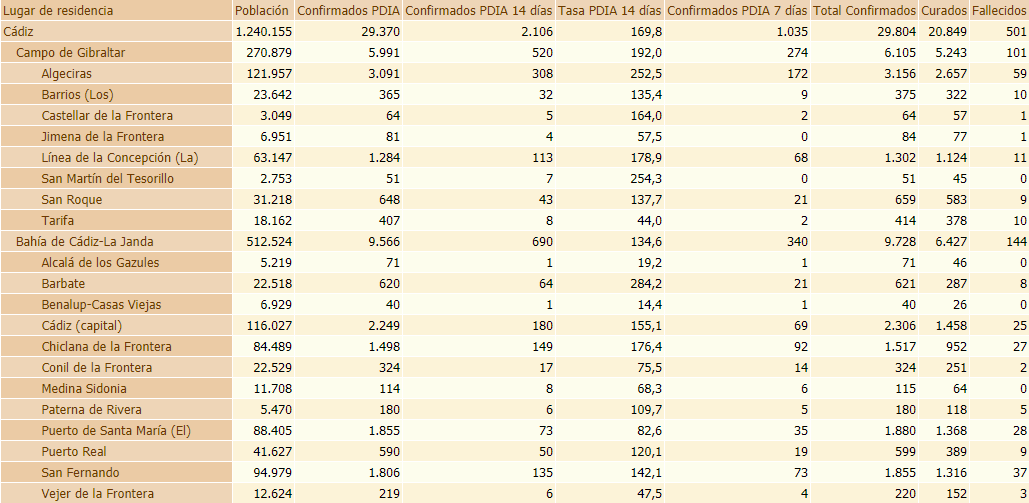Click the Chiclana de la Frontera label
This screenshot has height=503, width=1029.
[107, 346]
